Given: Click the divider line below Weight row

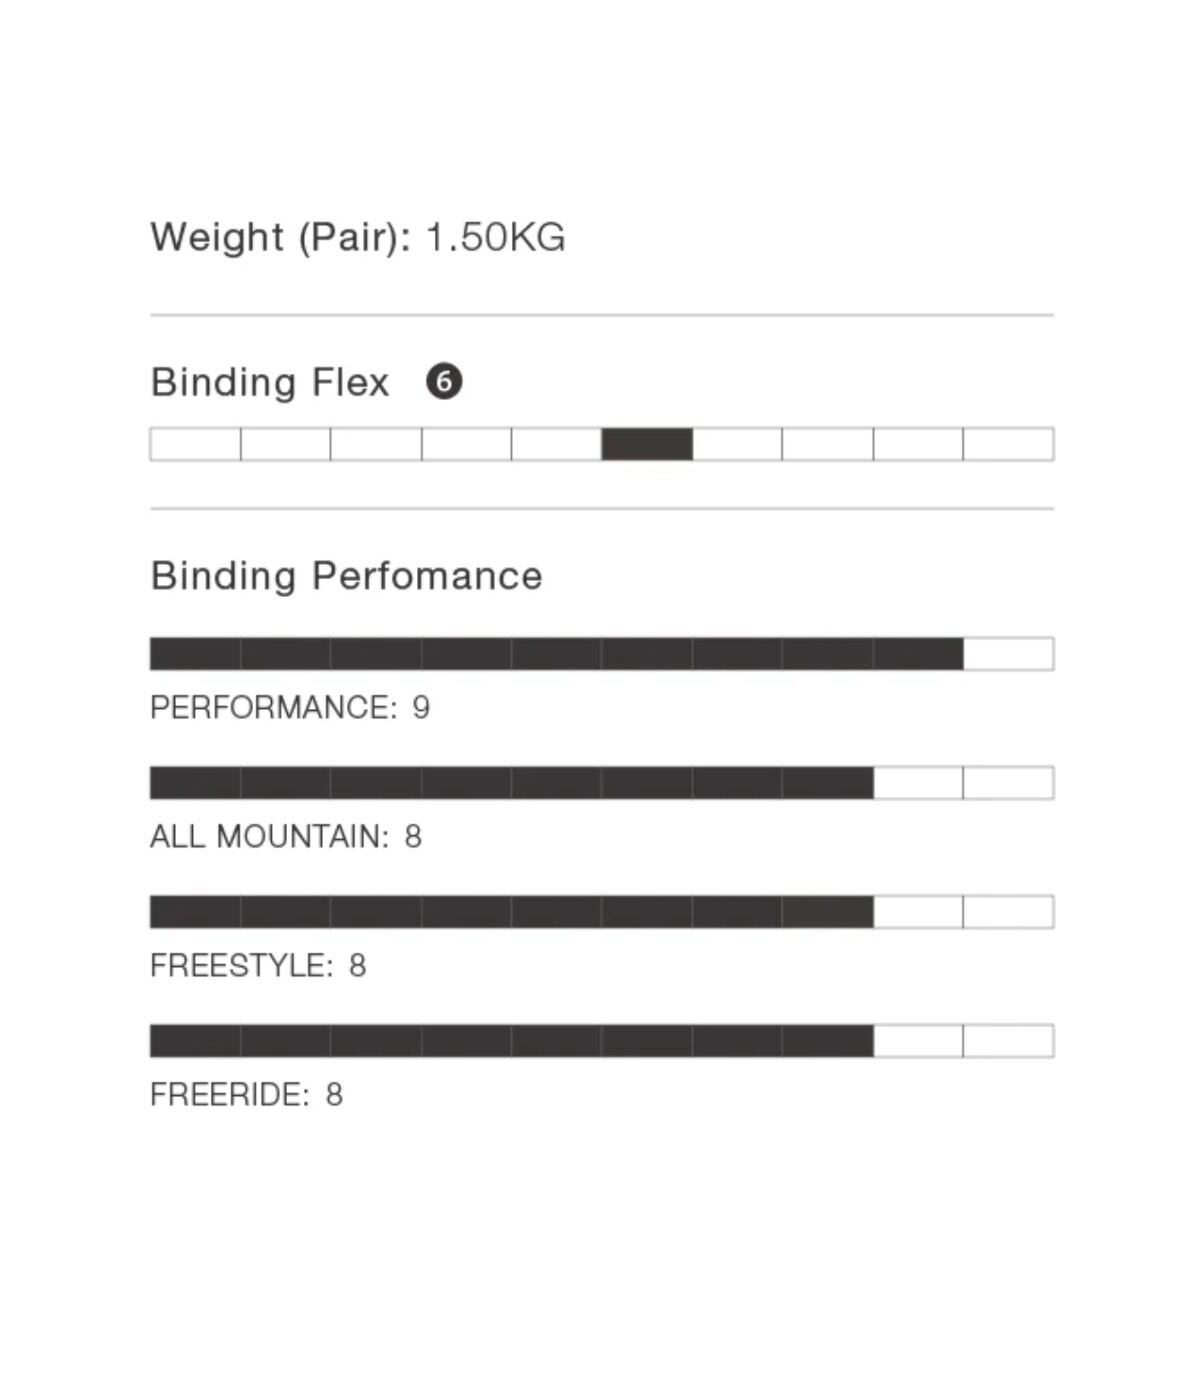Looking at the screenshot, I should coord(602,315).
